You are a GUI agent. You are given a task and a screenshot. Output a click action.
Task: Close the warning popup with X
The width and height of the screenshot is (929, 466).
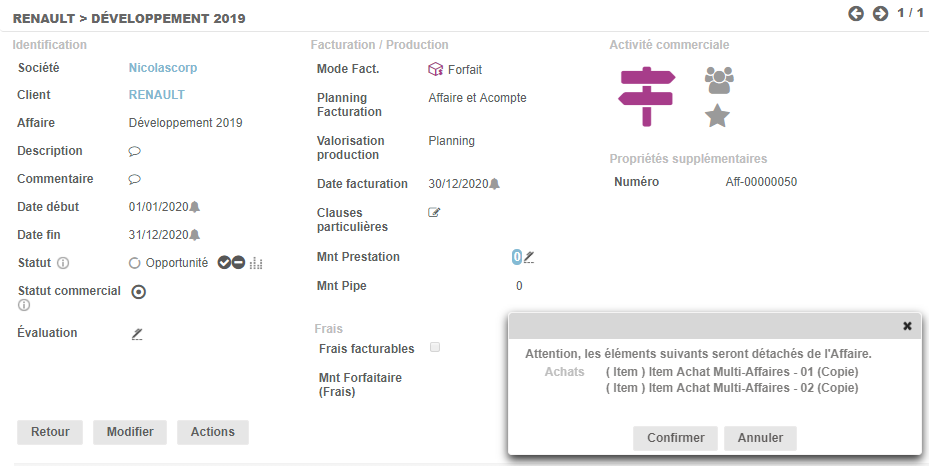[907, 326]
